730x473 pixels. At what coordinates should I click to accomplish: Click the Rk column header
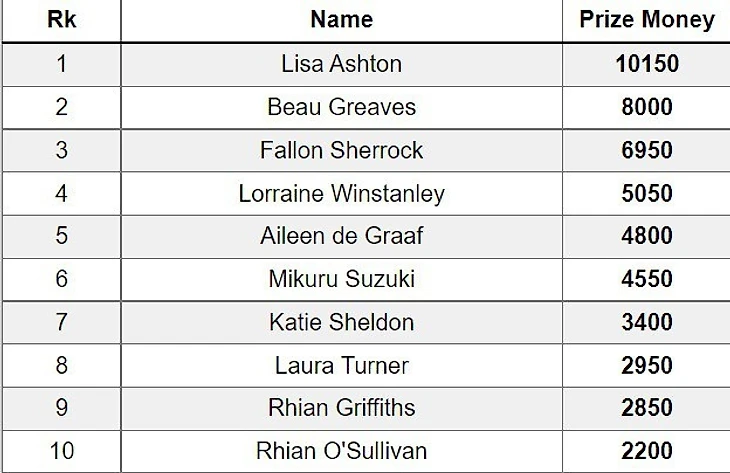point(61,20)
